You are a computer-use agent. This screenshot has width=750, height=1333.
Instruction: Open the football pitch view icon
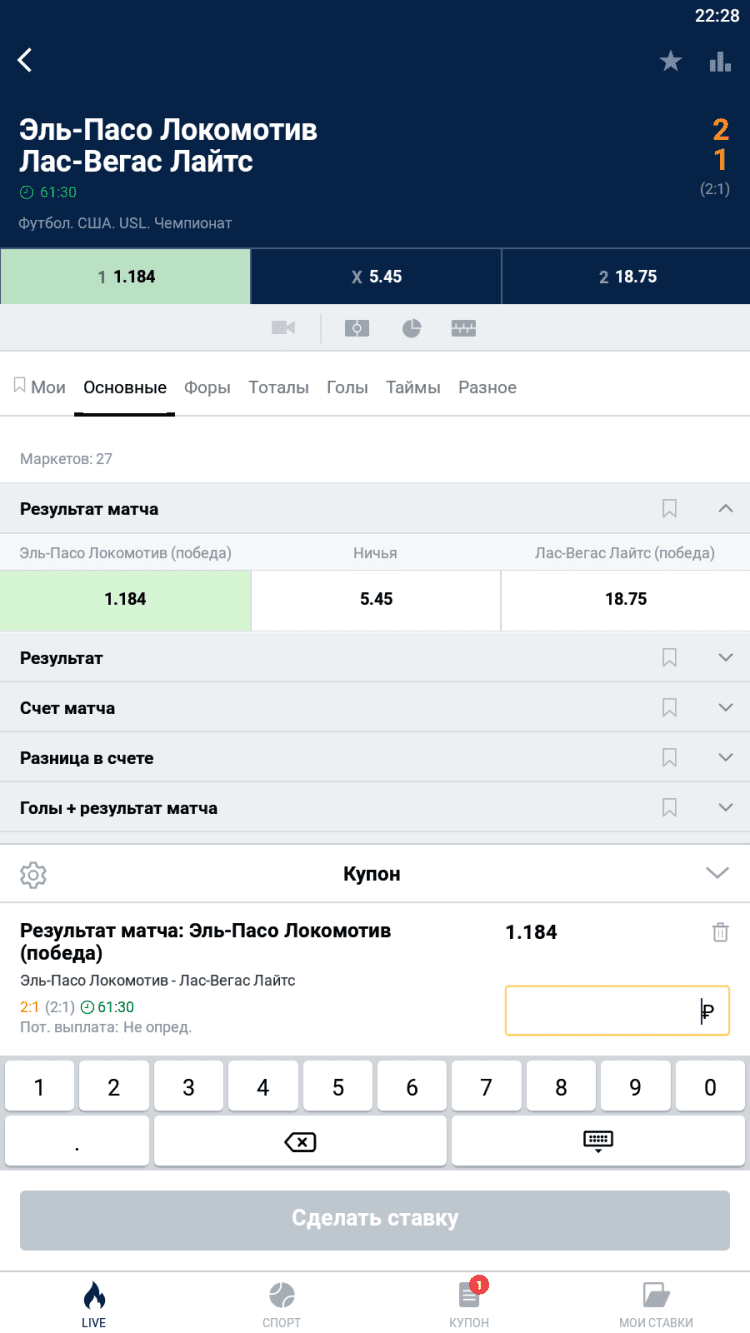357,328
